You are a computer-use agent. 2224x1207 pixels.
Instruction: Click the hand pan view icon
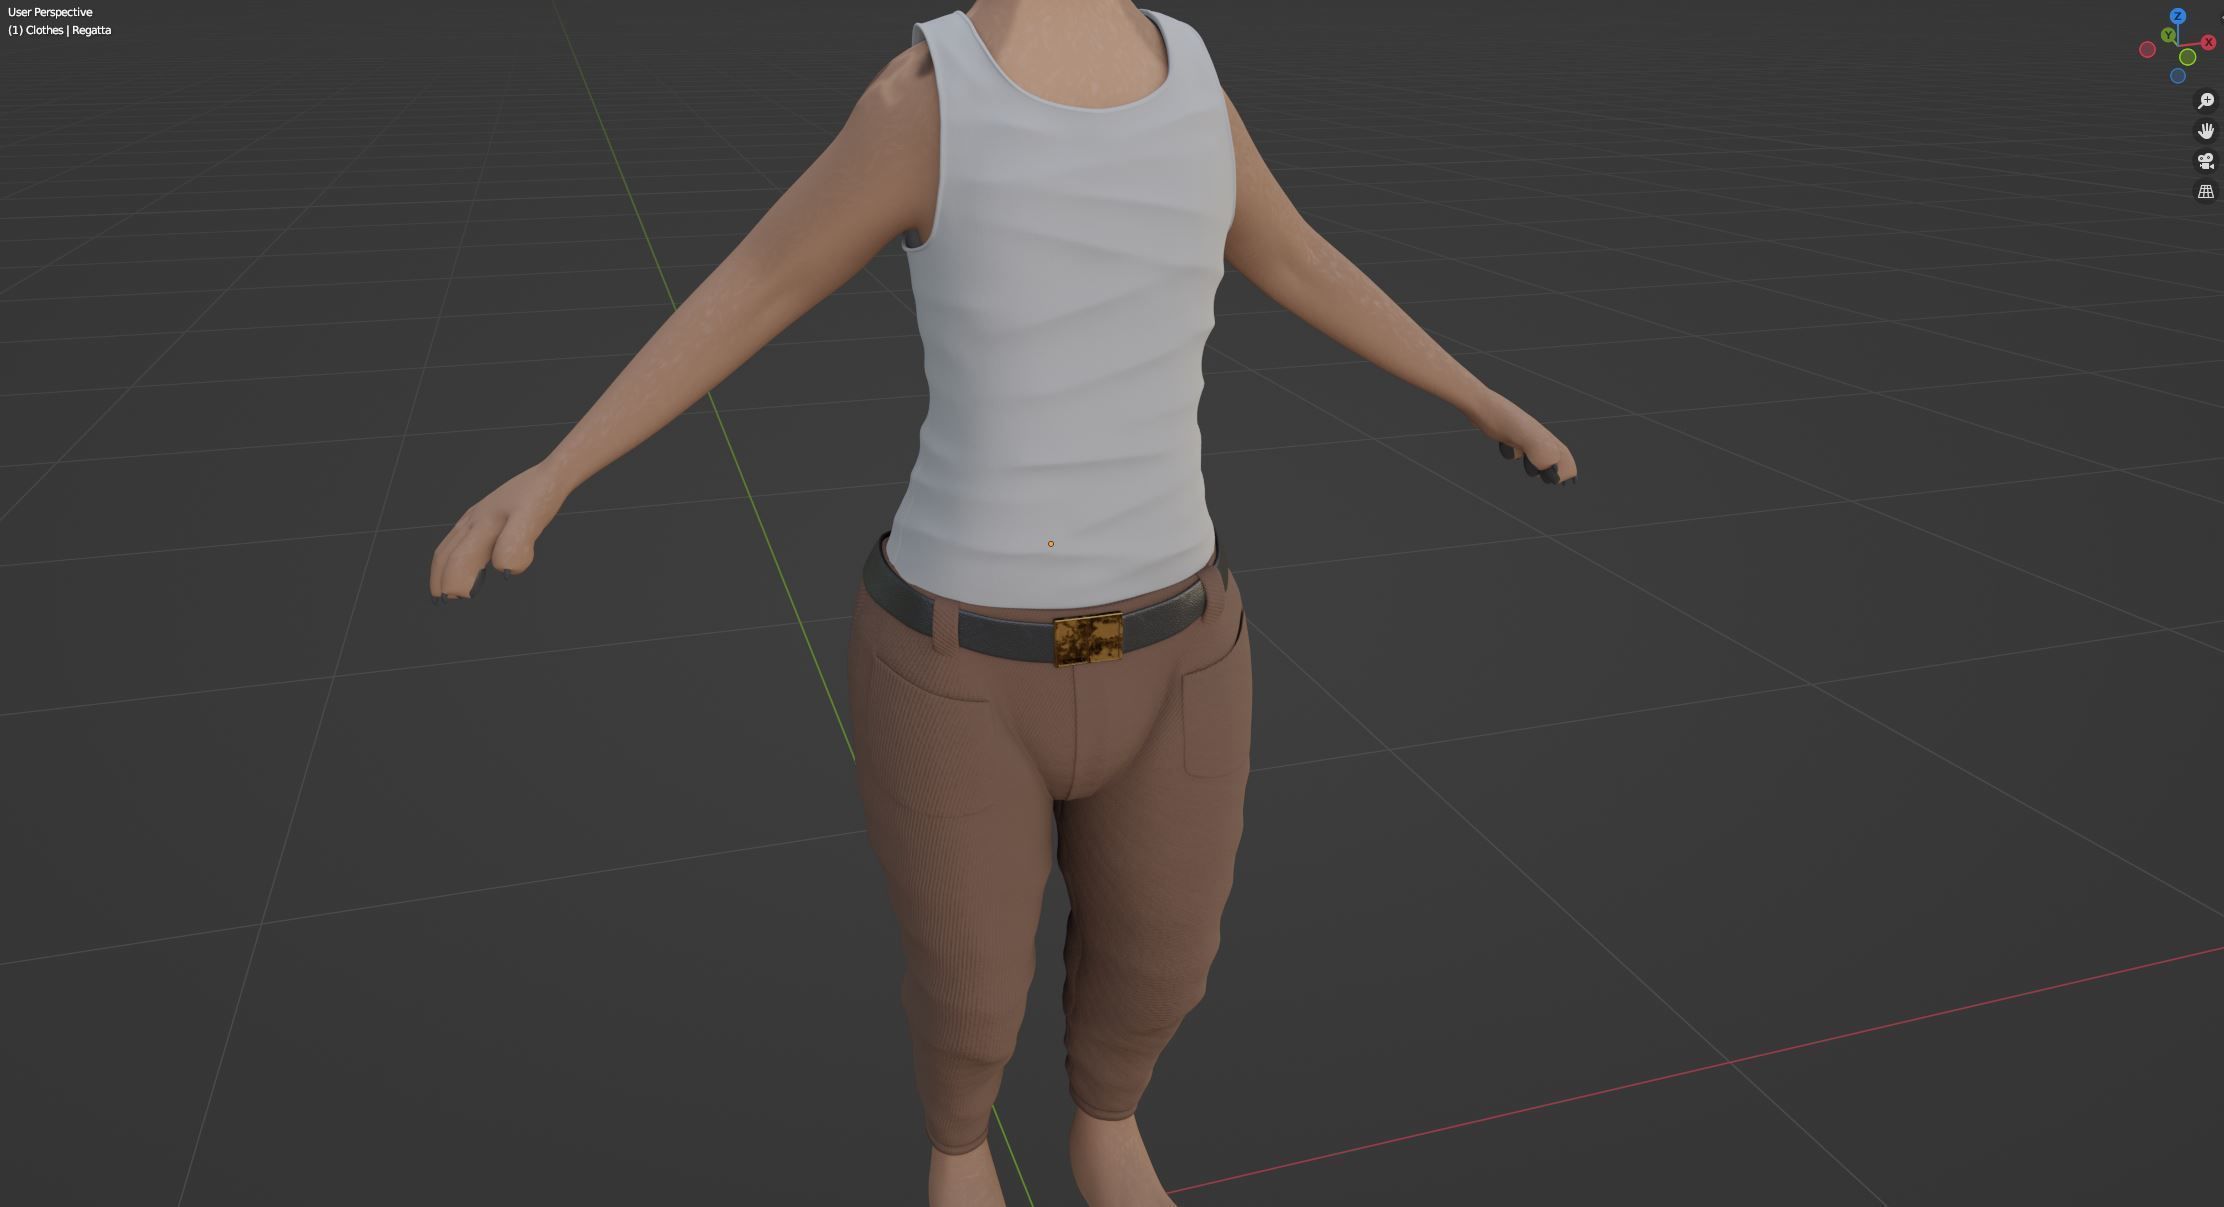(2205, 131)
